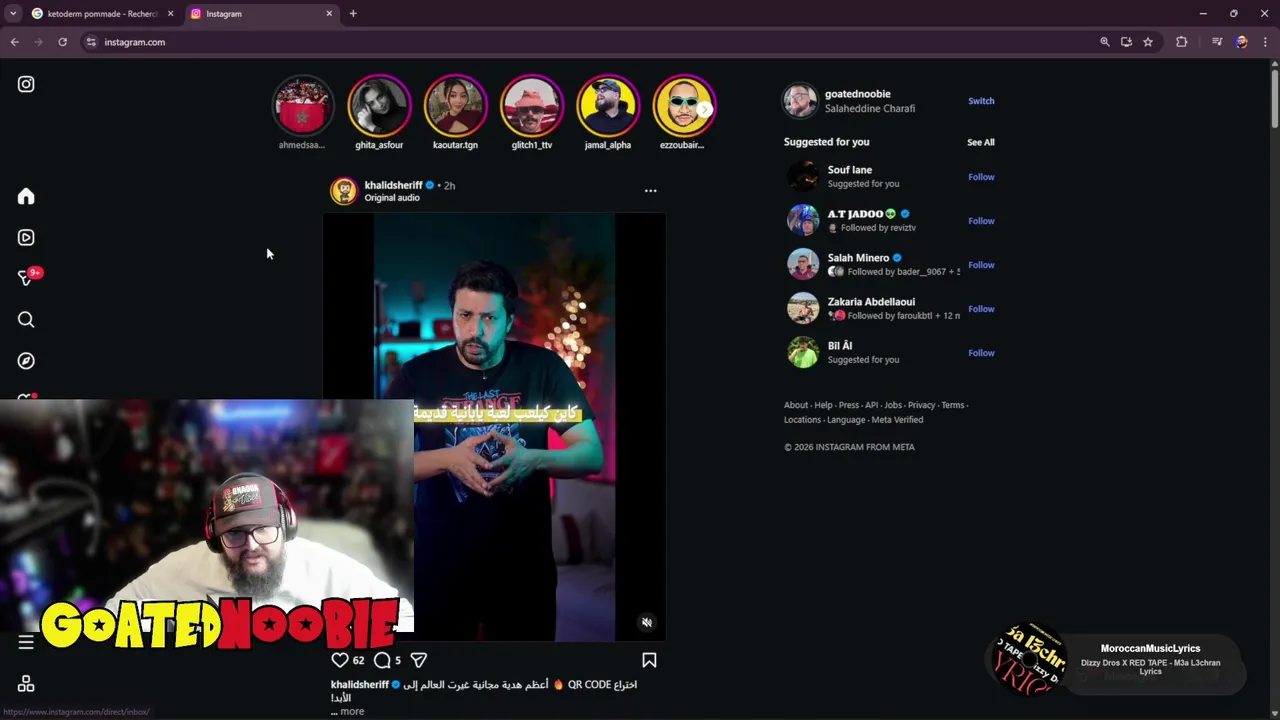Play the khalidsheriff video post
Image resolution: width=1280 pixels, height=720 pixels.
pyautogui.click(x=494, y=427)
